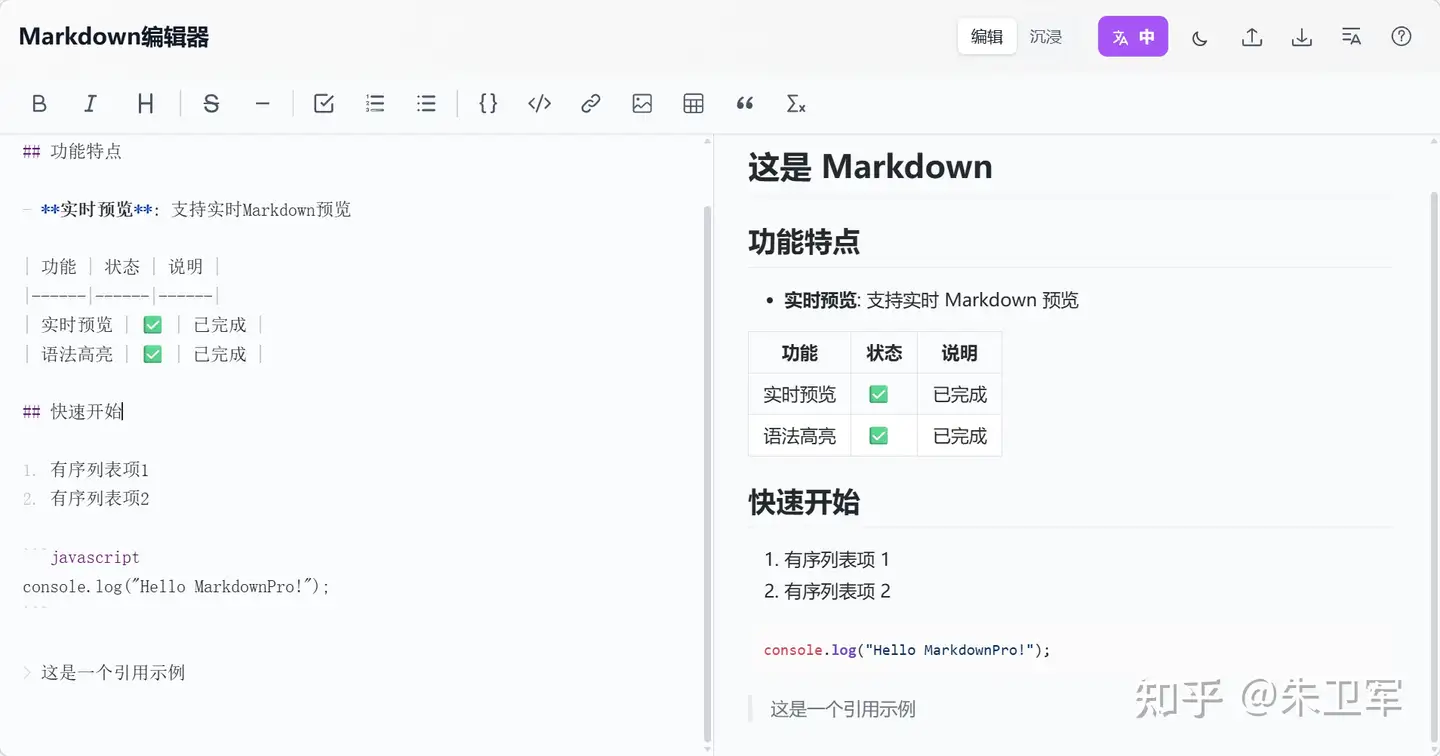Insert a task list checkbox

[324, 103]
